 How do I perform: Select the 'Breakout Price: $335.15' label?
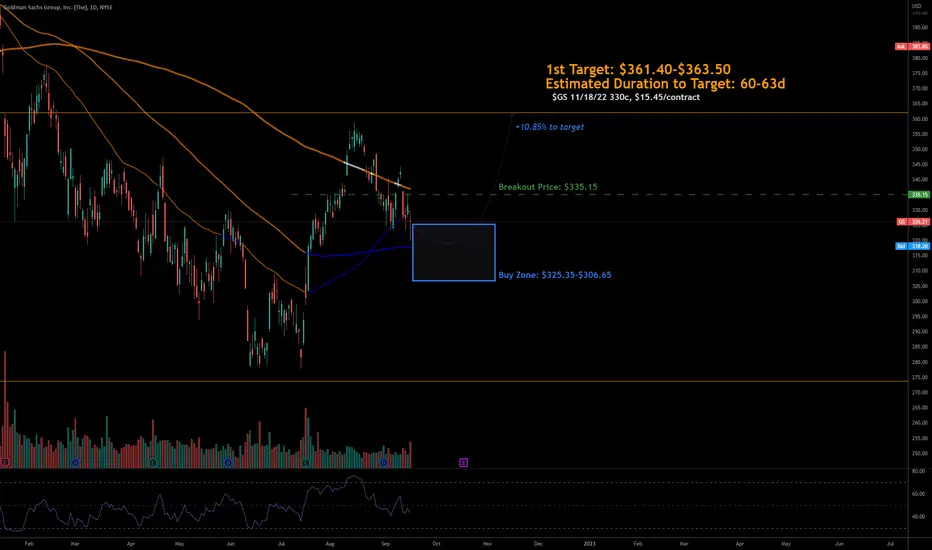tap(548, 187)
